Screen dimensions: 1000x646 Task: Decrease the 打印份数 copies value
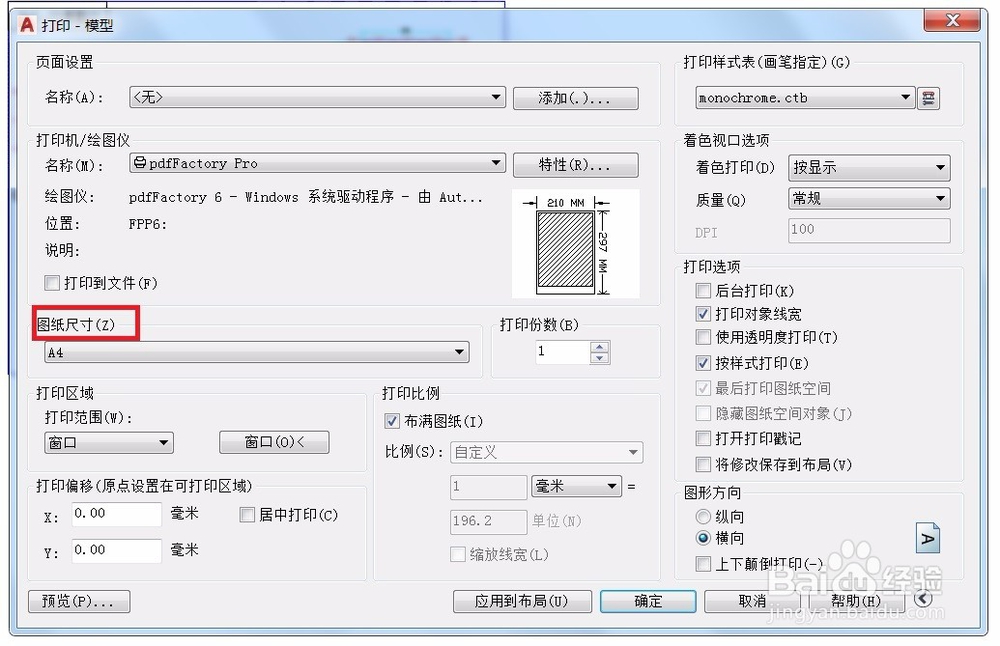[599, 358]
